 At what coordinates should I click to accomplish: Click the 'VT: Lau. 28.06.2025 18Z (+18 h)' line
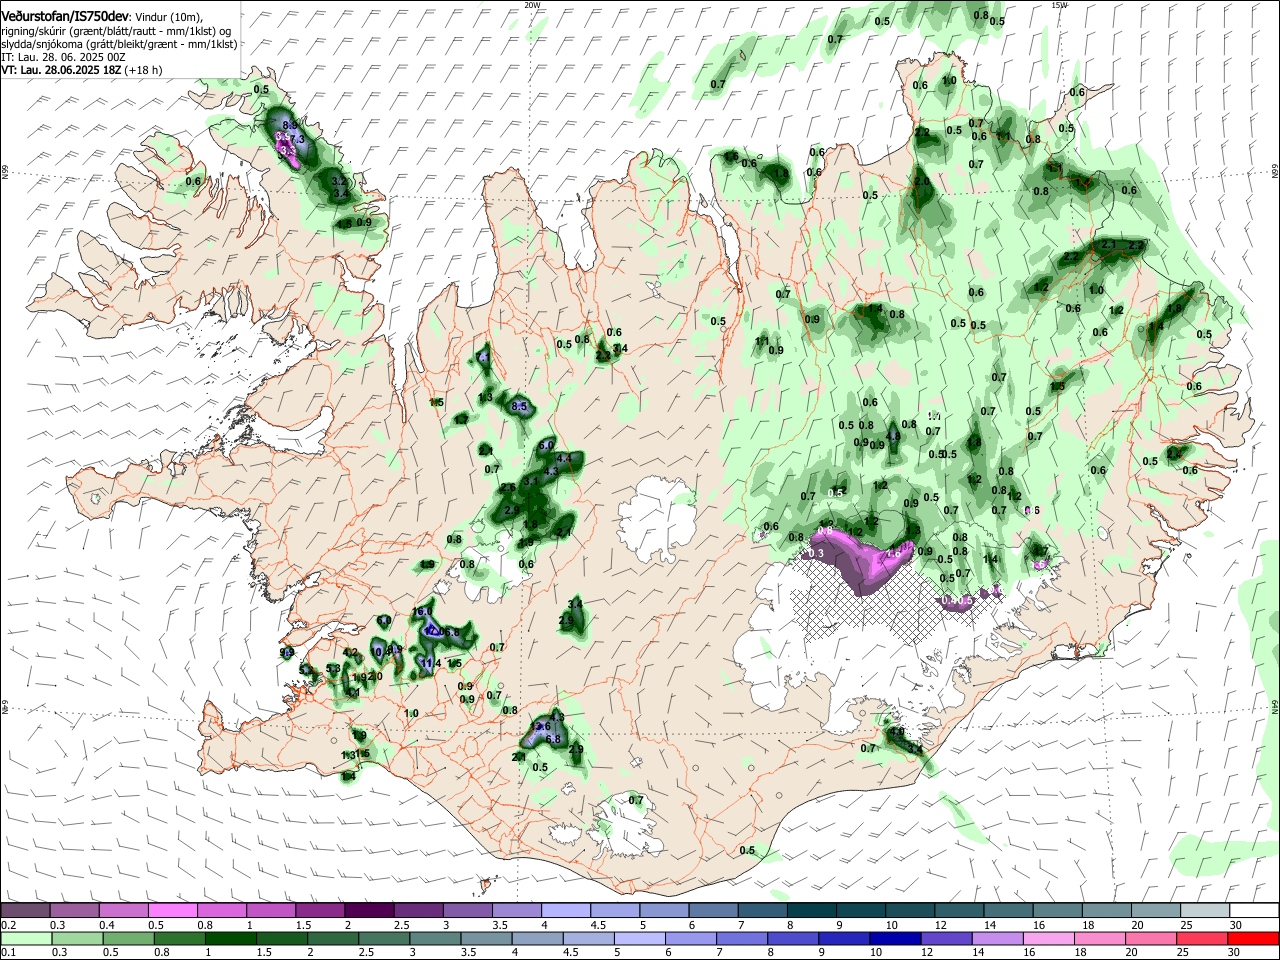pyautogui.click(x=81, y=70)
